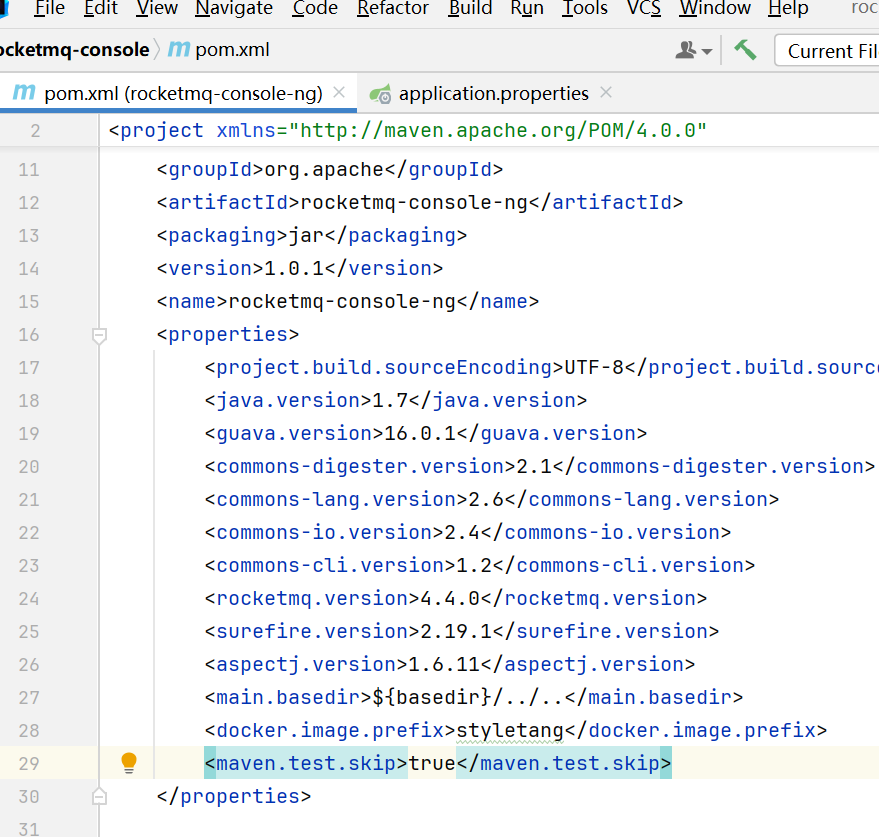Click the rocketmq-console breadcrumb
879x837 pixels.
pos(75,50)
